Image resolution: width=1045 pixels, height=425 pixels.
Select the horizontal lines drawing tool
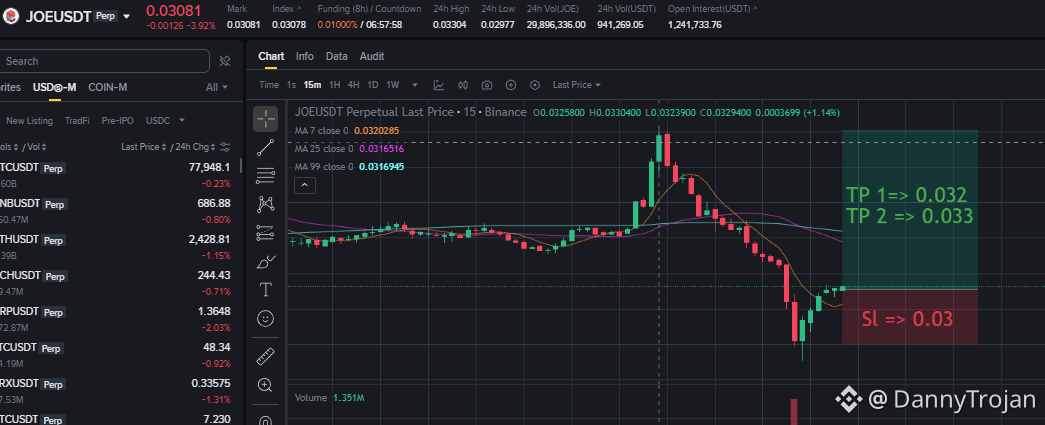[266, 177]
